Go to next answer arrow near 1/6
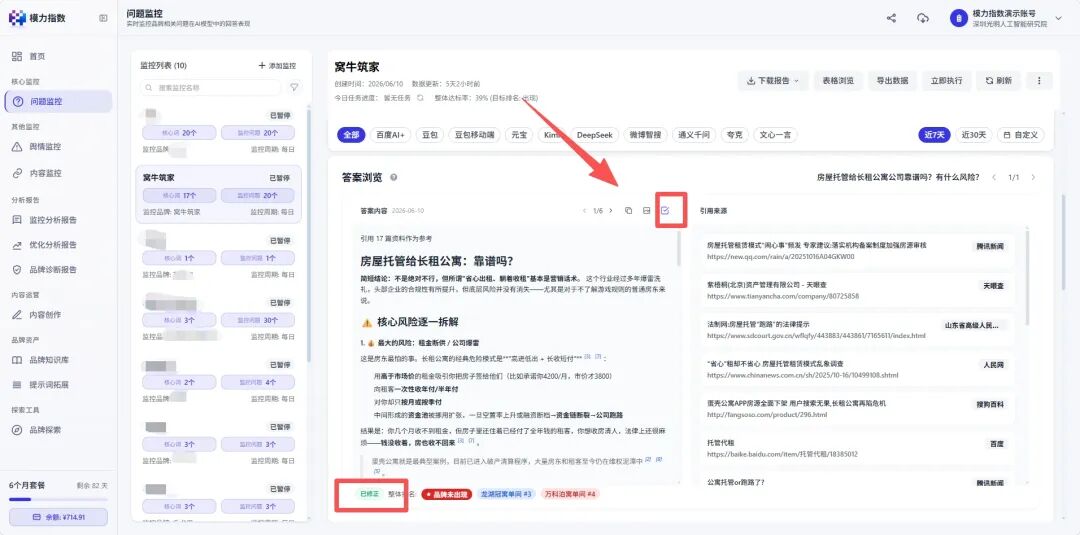The height and width of the screenshot is (535, 1080). (610, 211)
